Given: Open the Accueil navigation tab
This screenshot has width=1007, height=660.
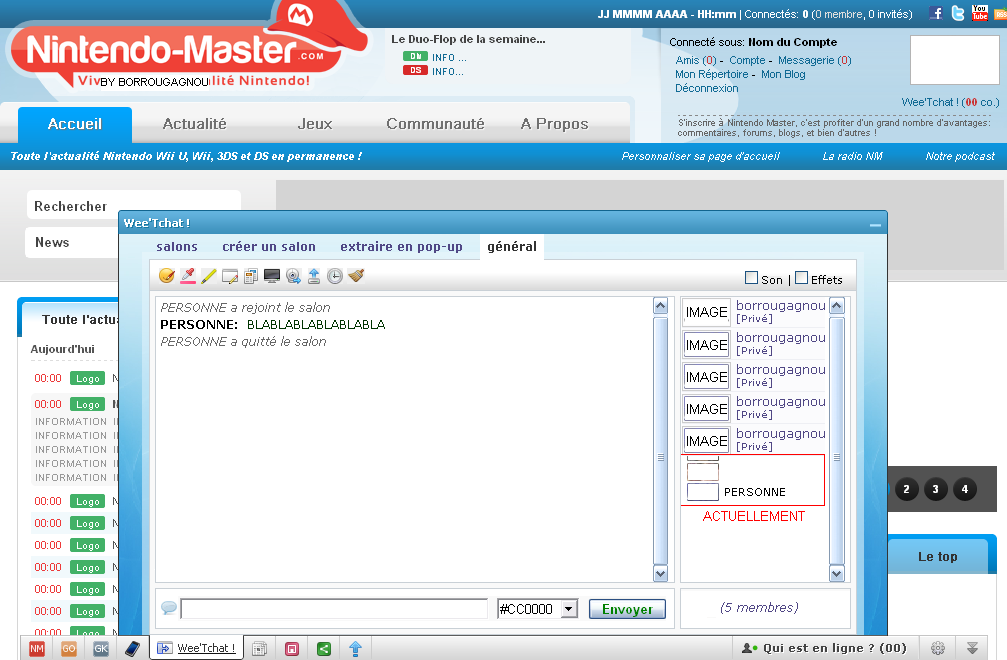Looking at the screenshot, I should pos(74,124).
